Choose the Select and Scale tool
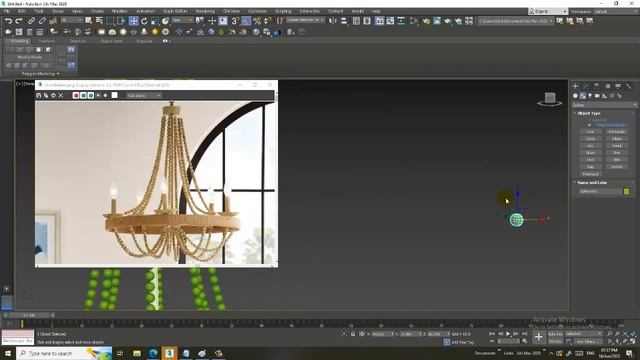The image size is (640, 360). click(x=155, y=20)
